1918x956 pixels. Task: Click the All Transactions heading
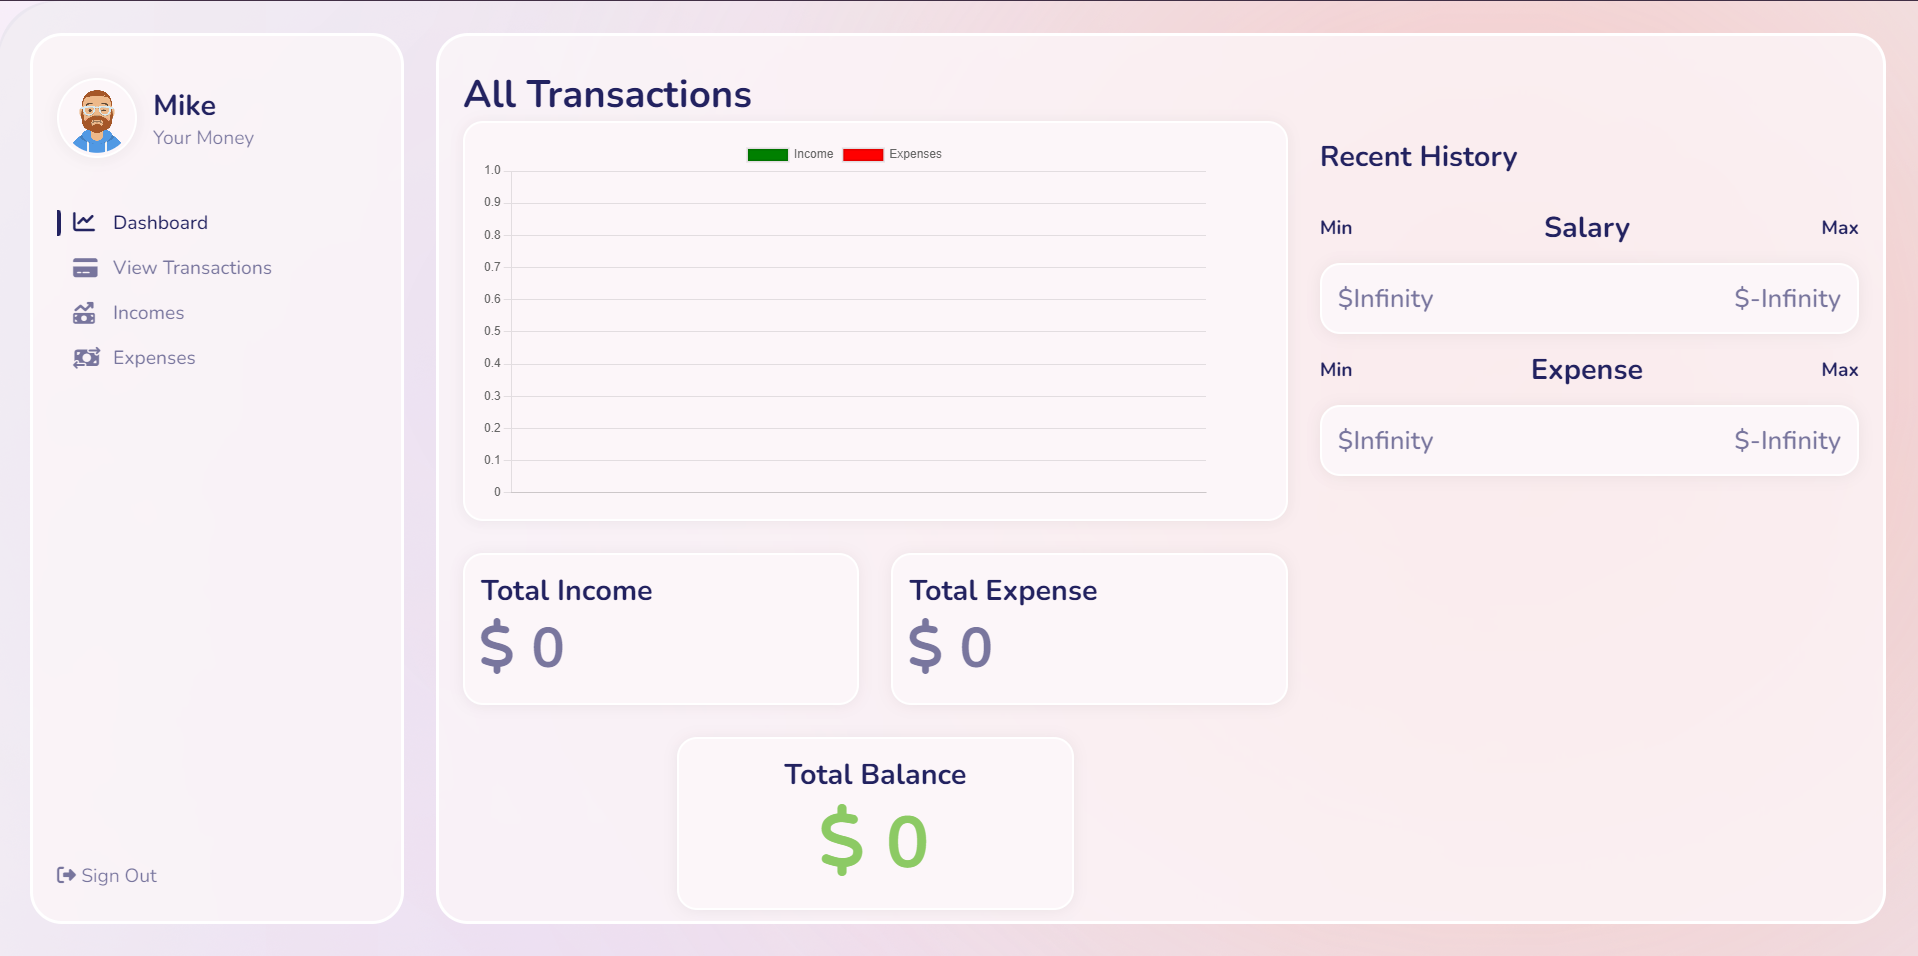607,94
